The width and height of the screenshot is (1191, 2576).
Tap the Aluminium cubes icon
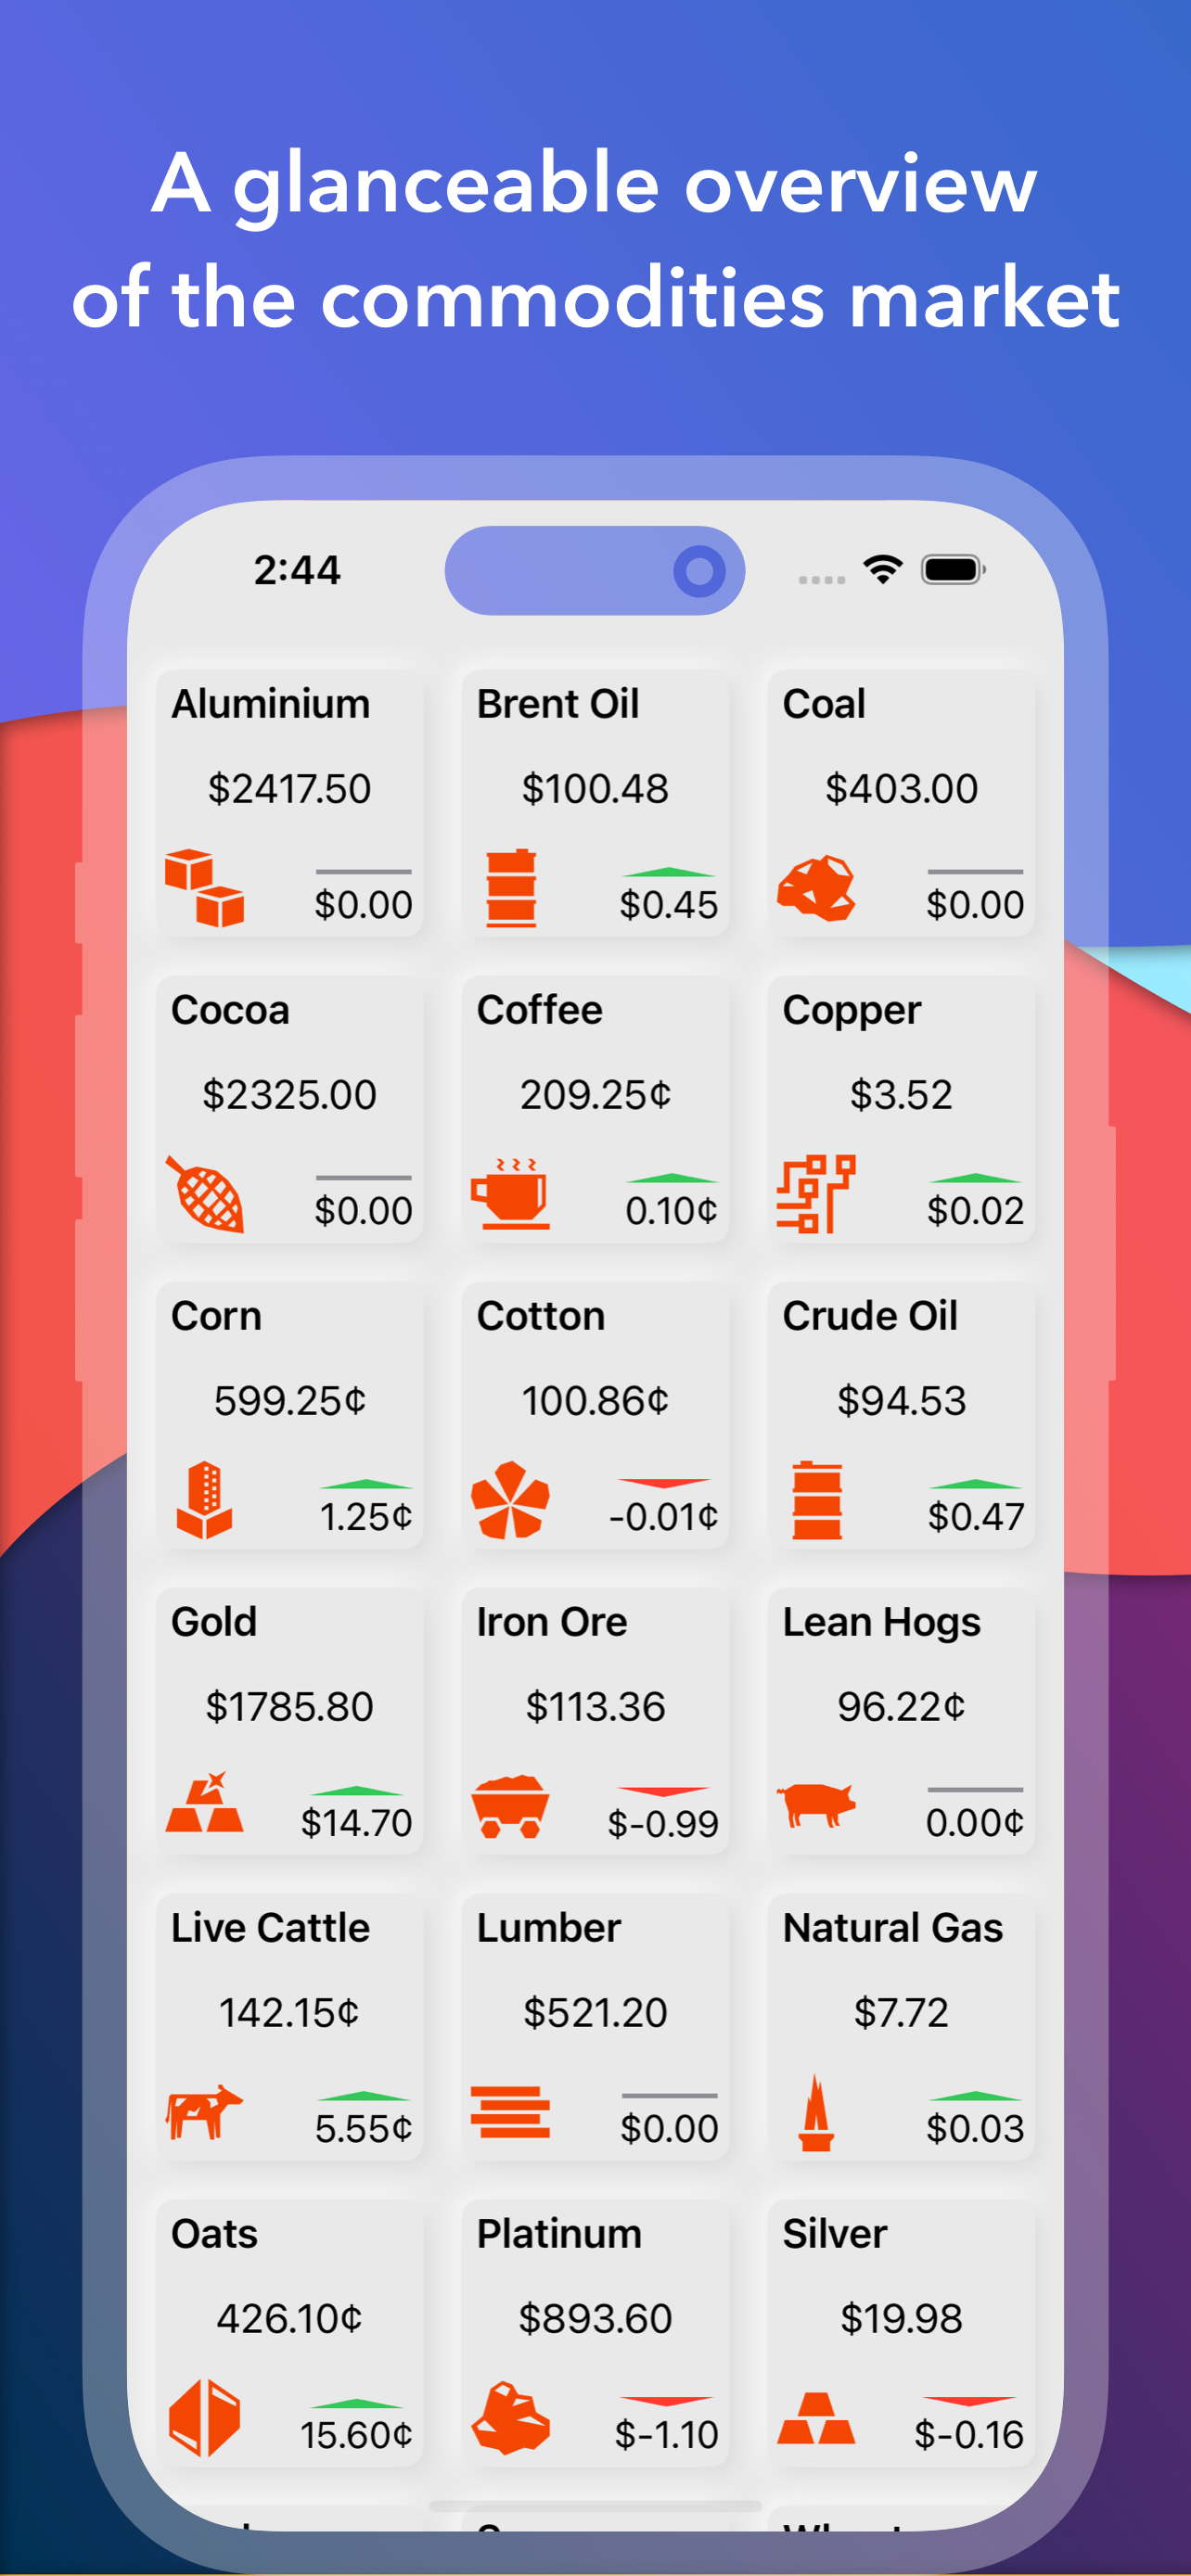pyautogui.click(x=204, y=887)
